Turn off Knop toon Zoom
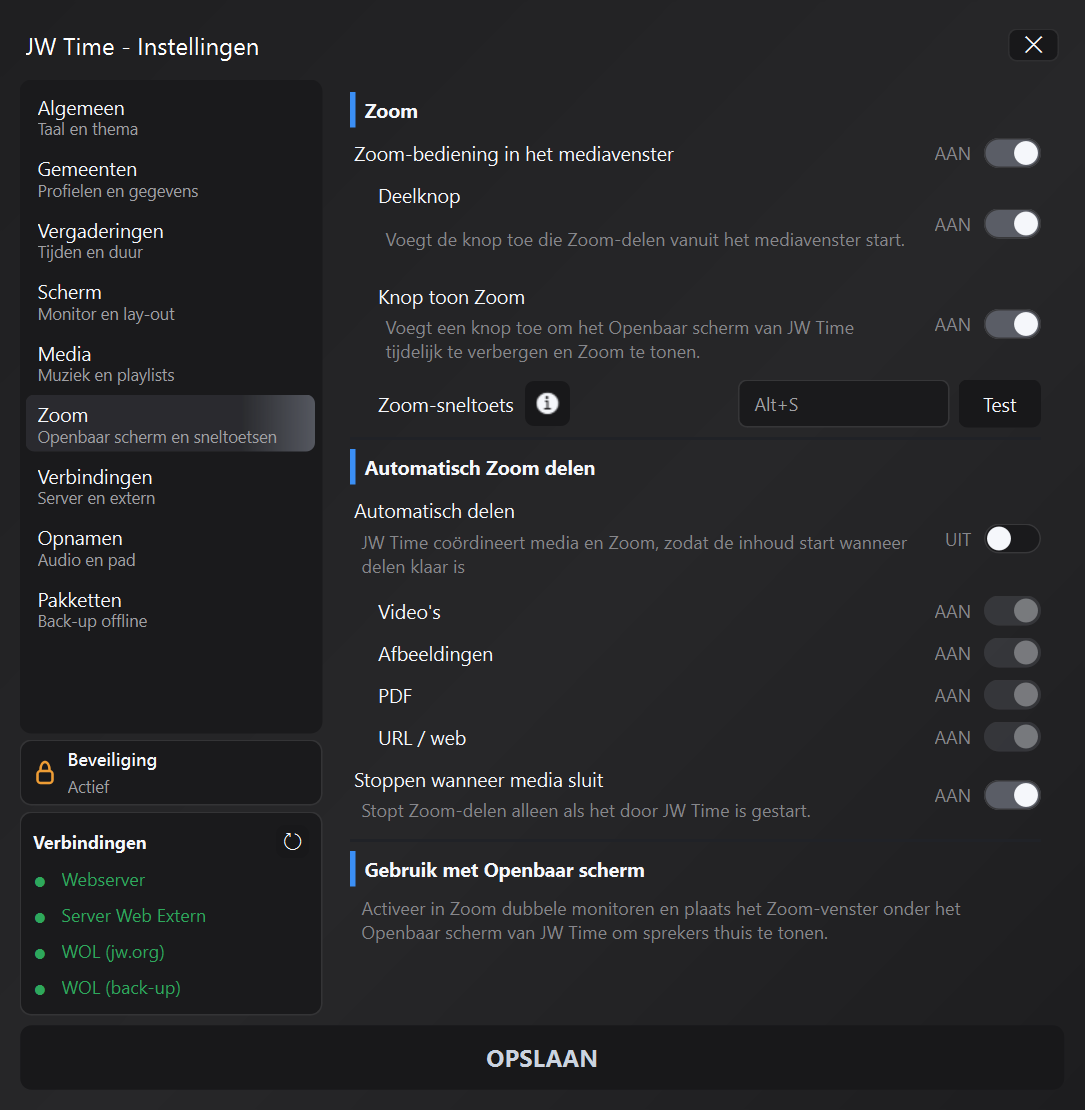Viewport: 1085px width, 1110px height. (1011, 325)
